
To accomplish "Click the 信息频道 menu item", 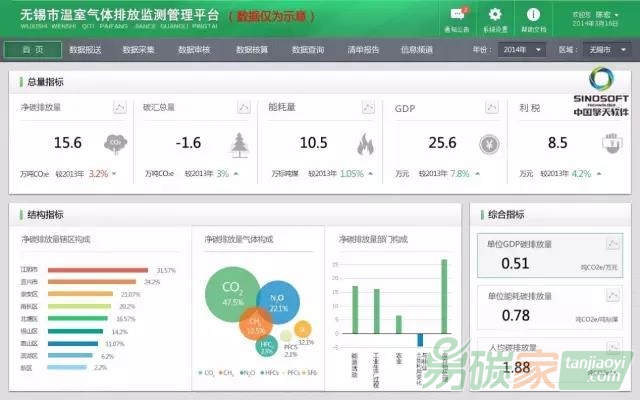I will pyautogui.click(x=416, y=49).
